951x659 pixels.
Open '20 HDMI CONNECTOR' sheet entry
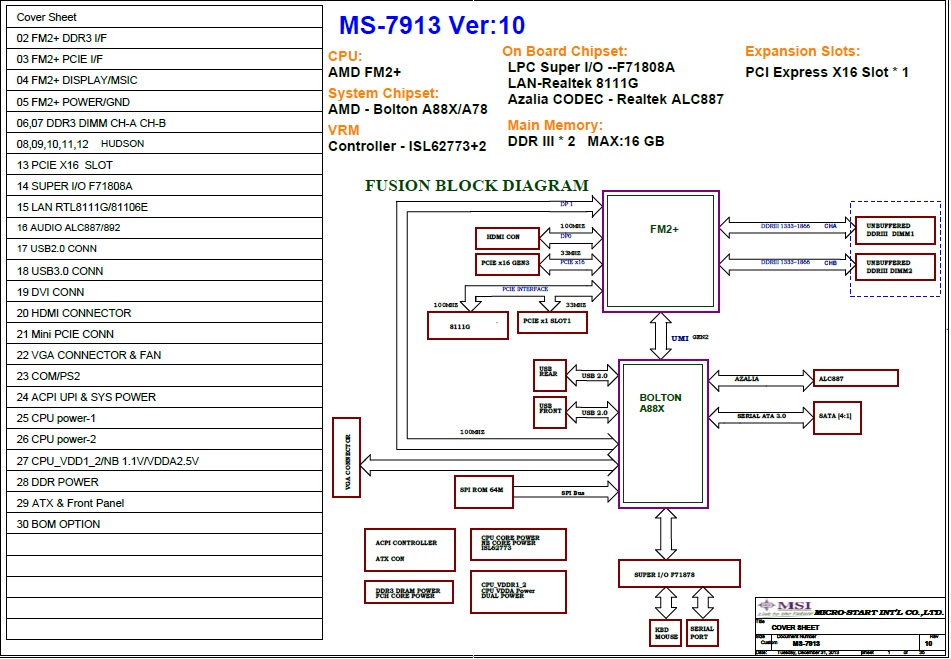click(x=164, y=313)
